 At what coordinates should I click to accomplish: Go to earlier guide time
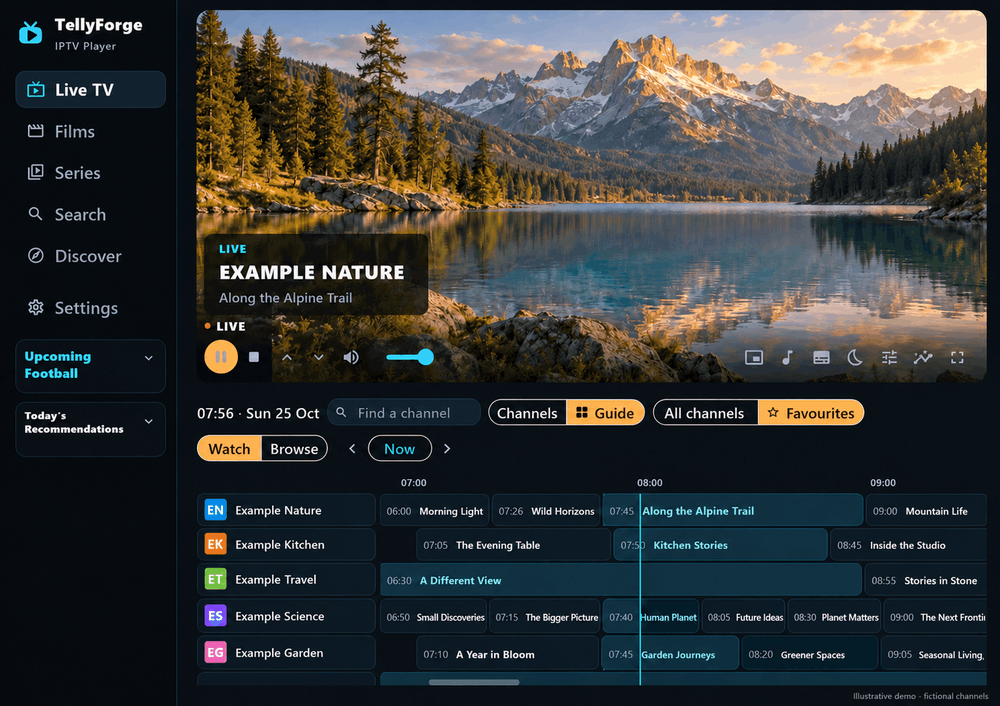(x=352, y=448)
